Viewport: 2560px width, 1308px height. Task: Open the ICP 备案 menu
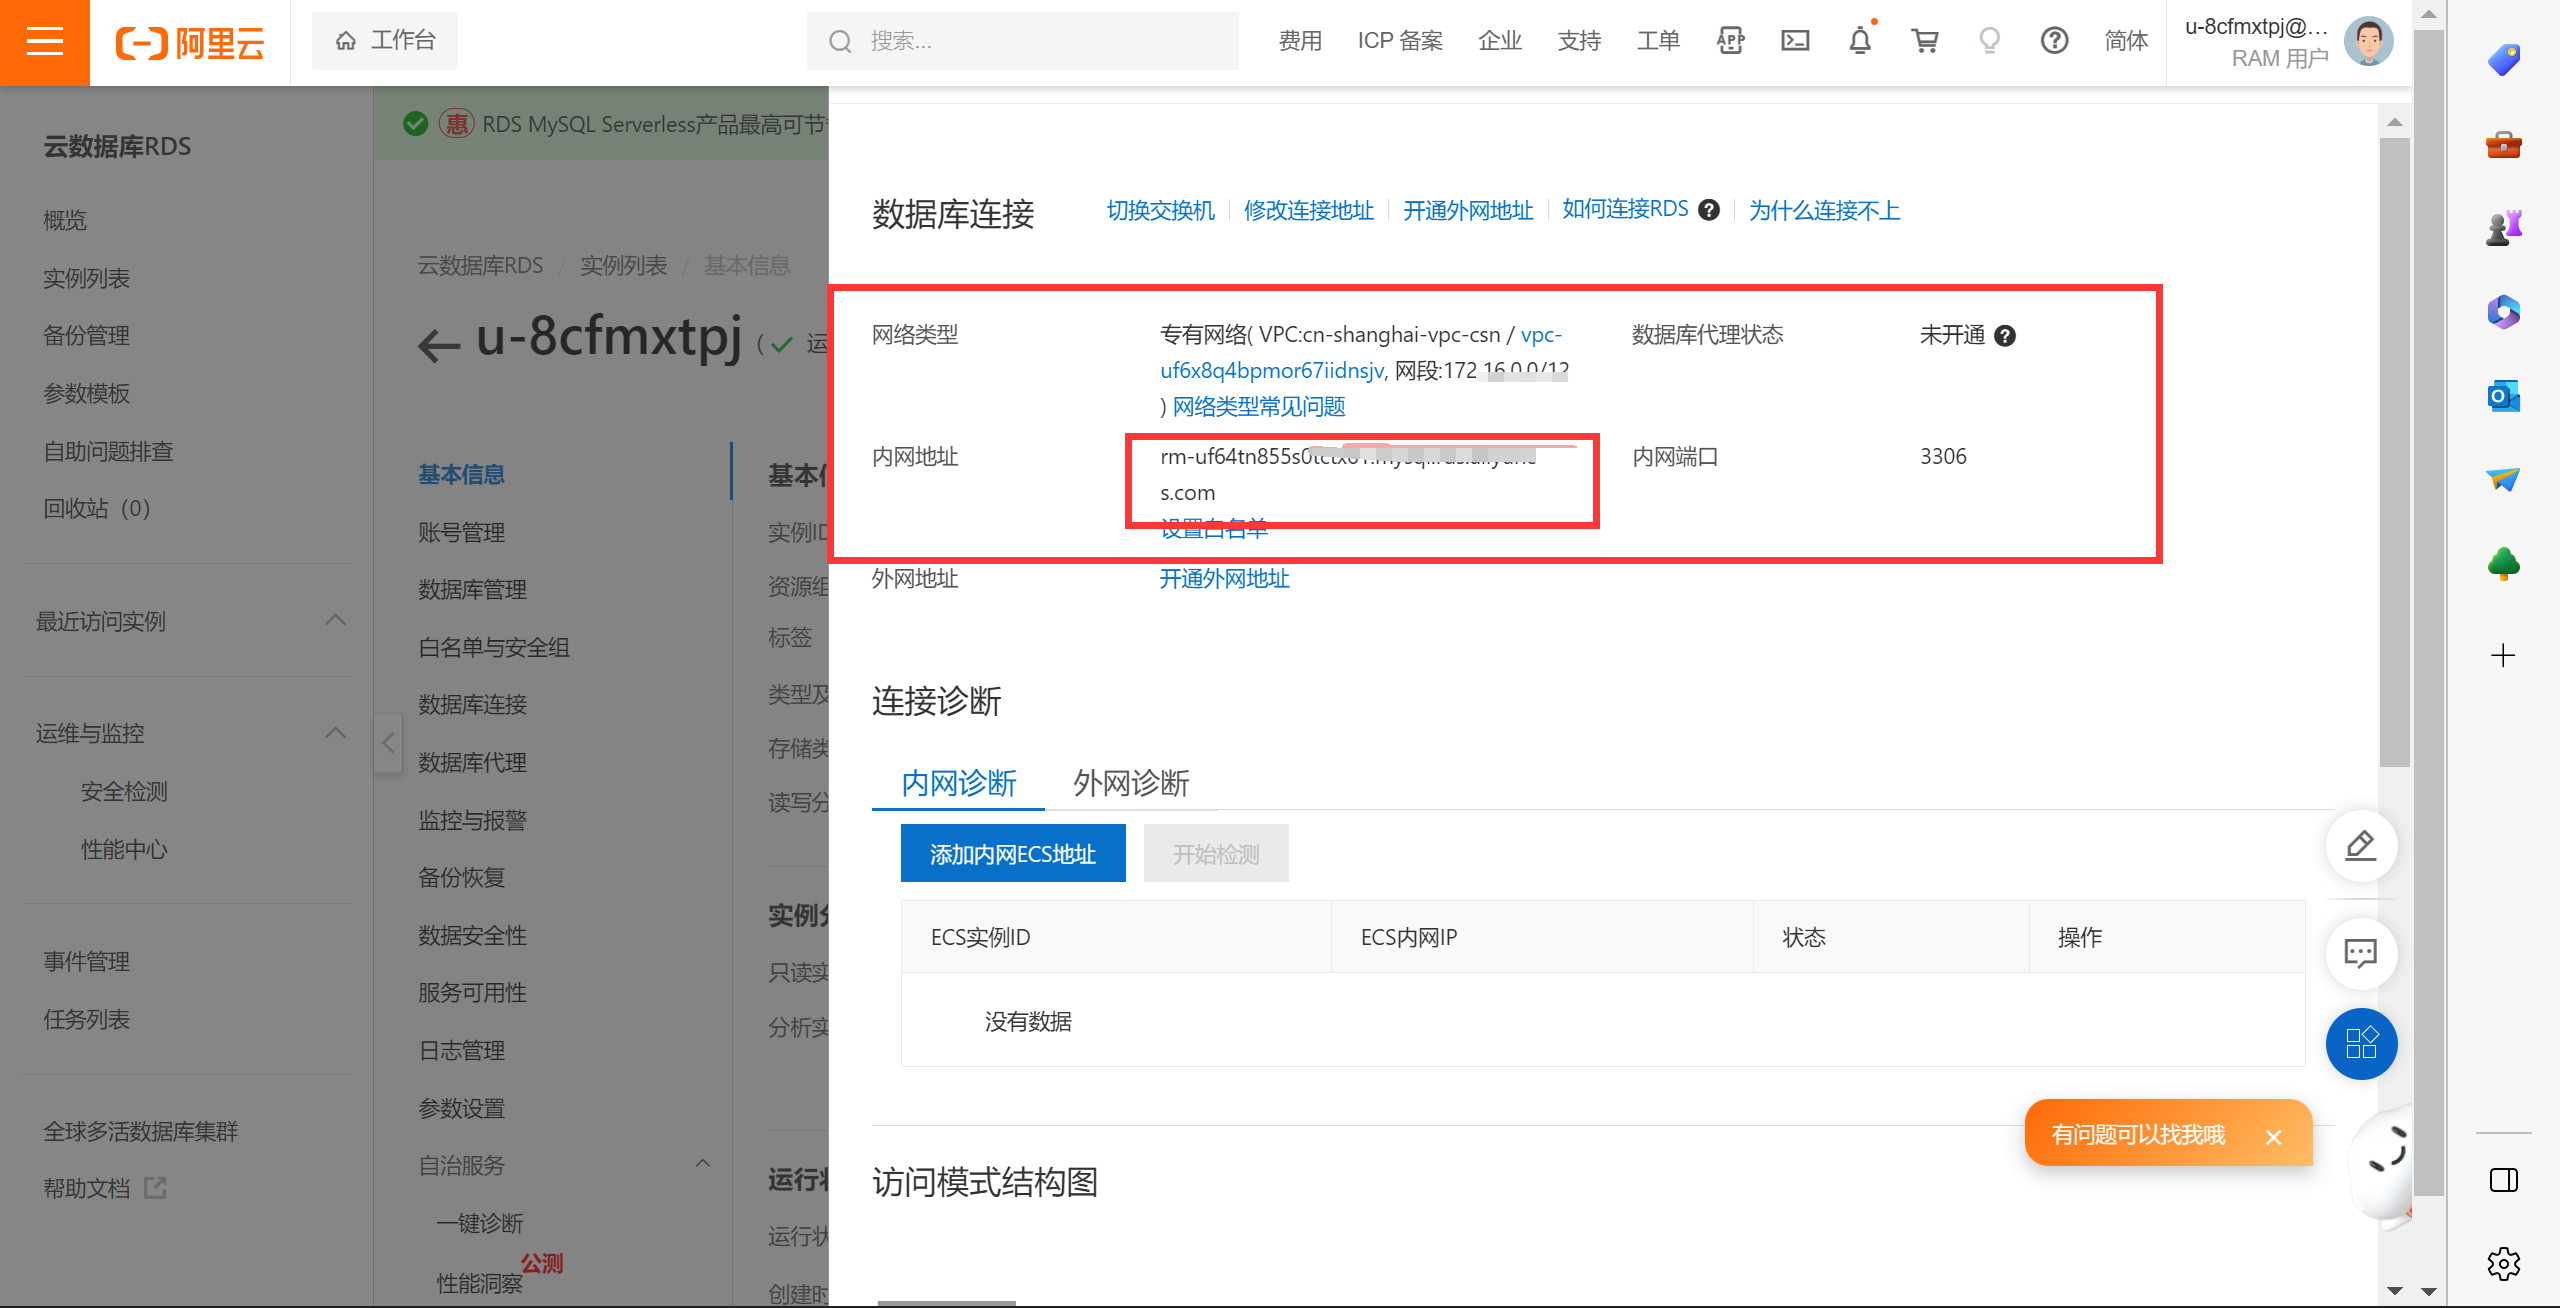1400,41
